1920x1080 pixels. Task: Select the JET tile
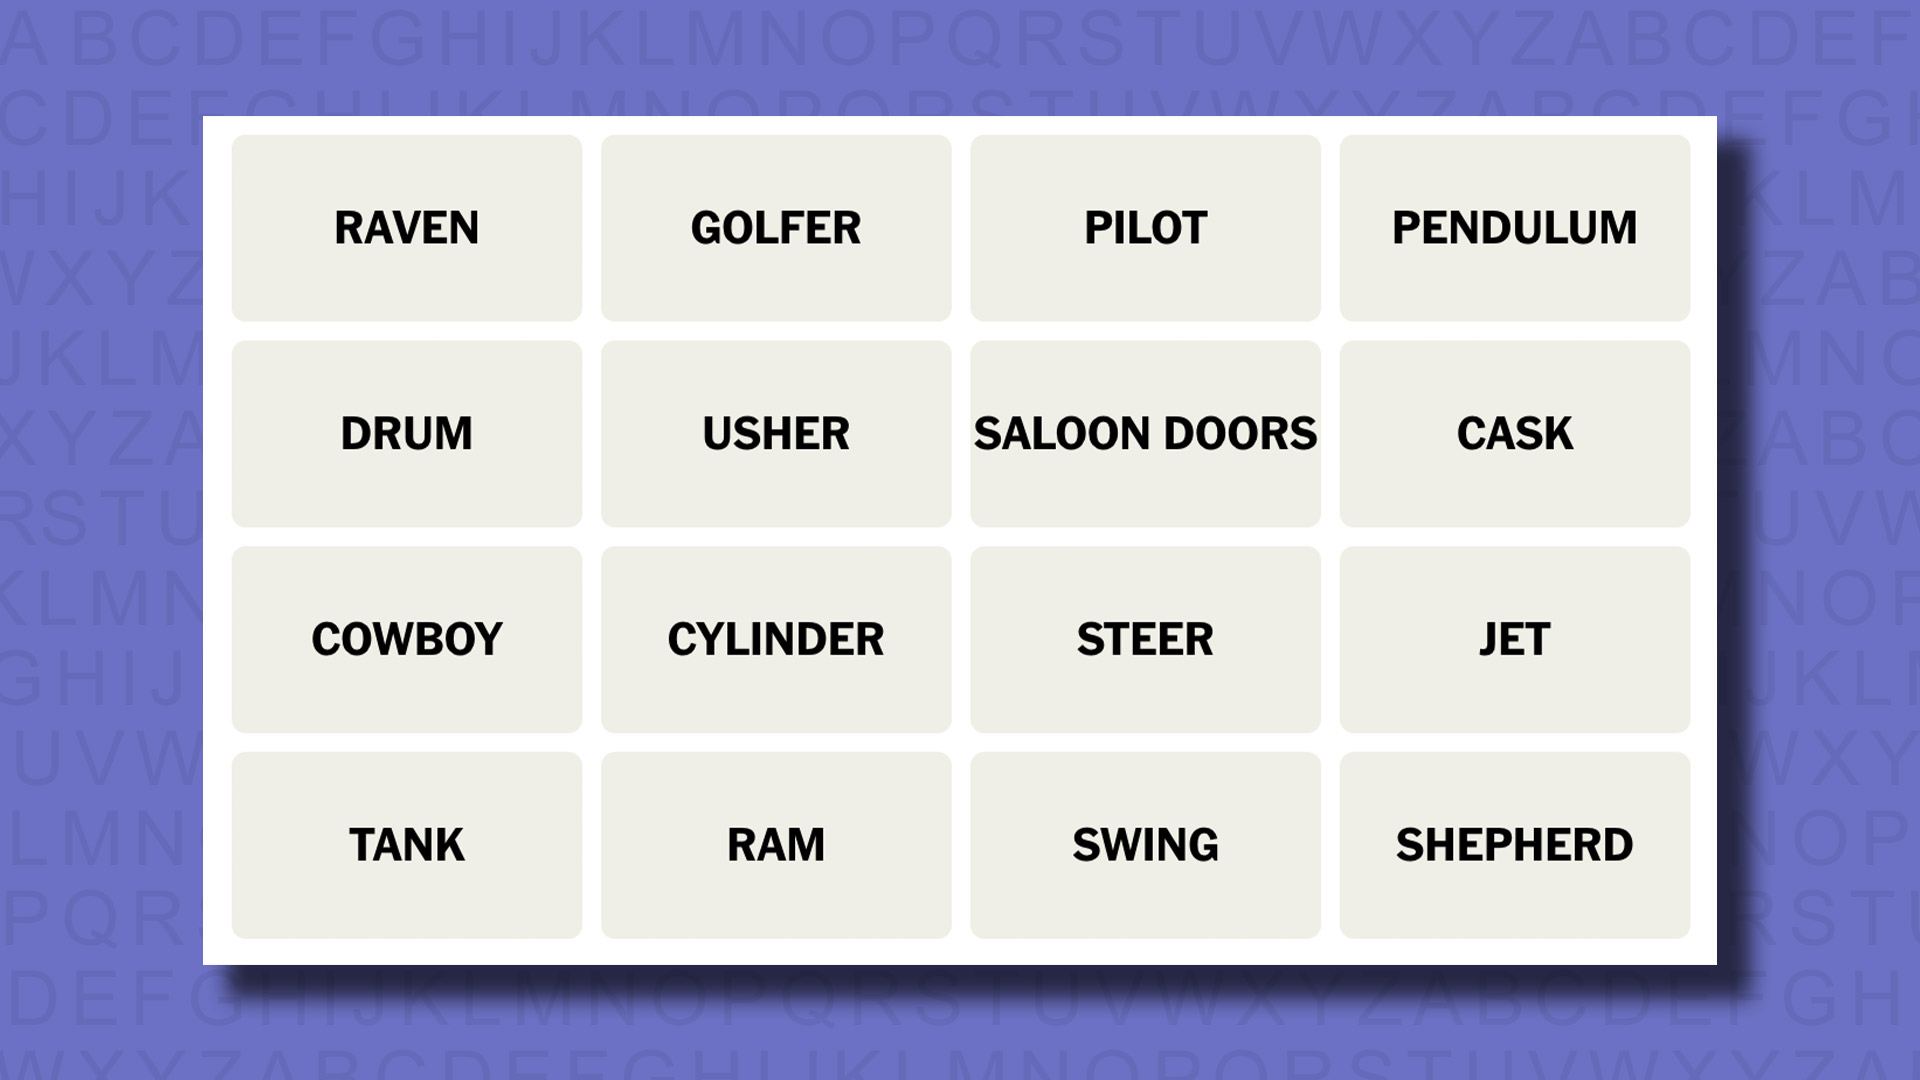tap(1514, 638)
